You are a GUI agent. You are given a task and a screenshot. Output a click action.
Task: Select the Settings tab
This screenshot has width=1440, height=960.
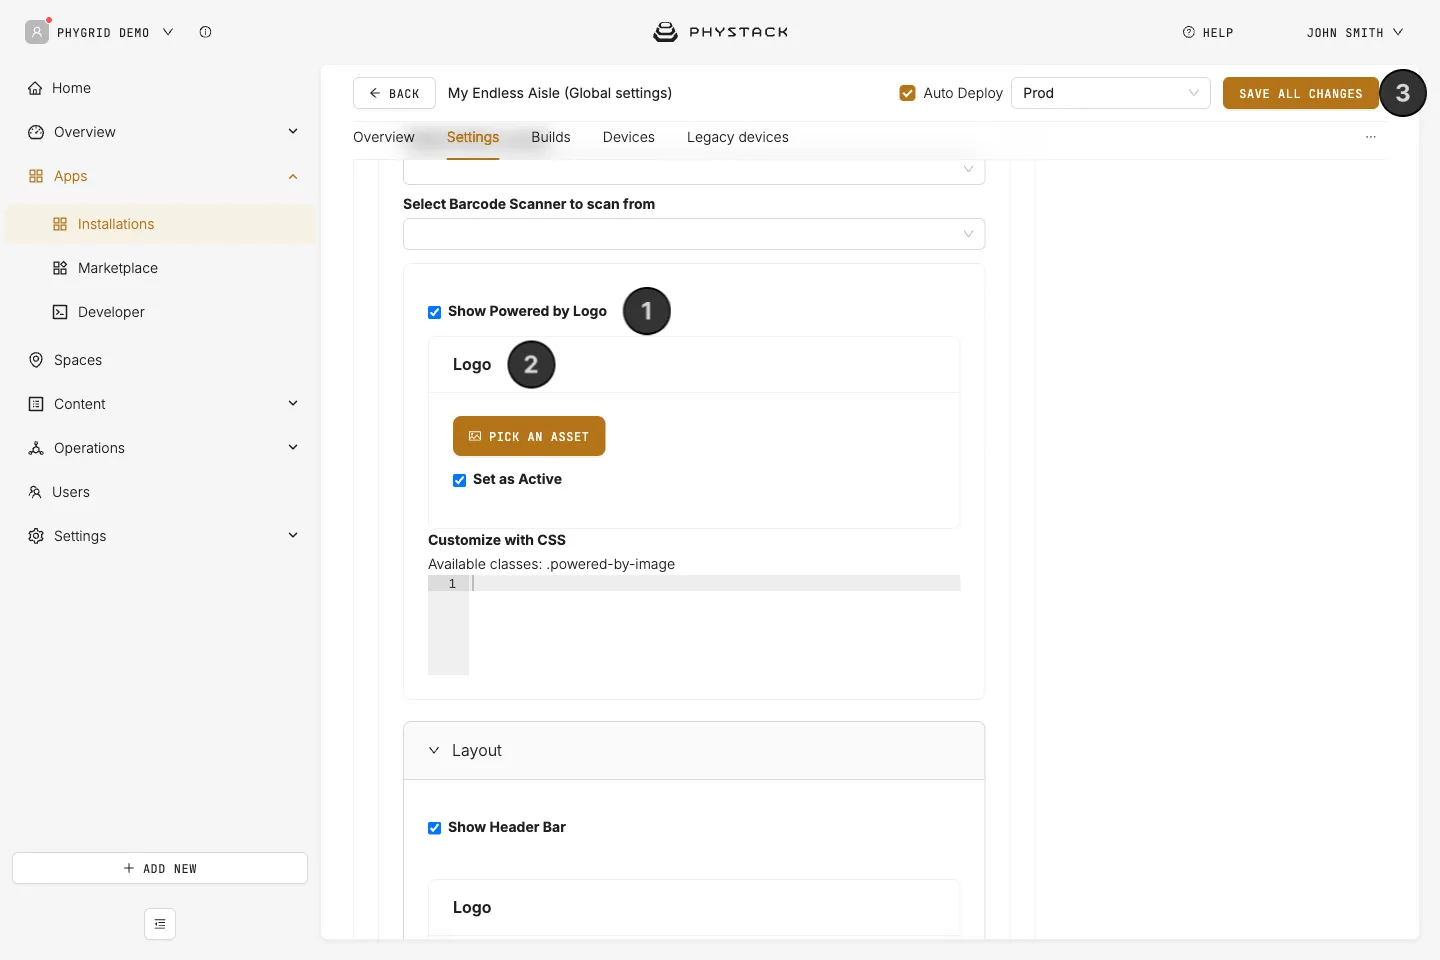(x=473, y=137)
